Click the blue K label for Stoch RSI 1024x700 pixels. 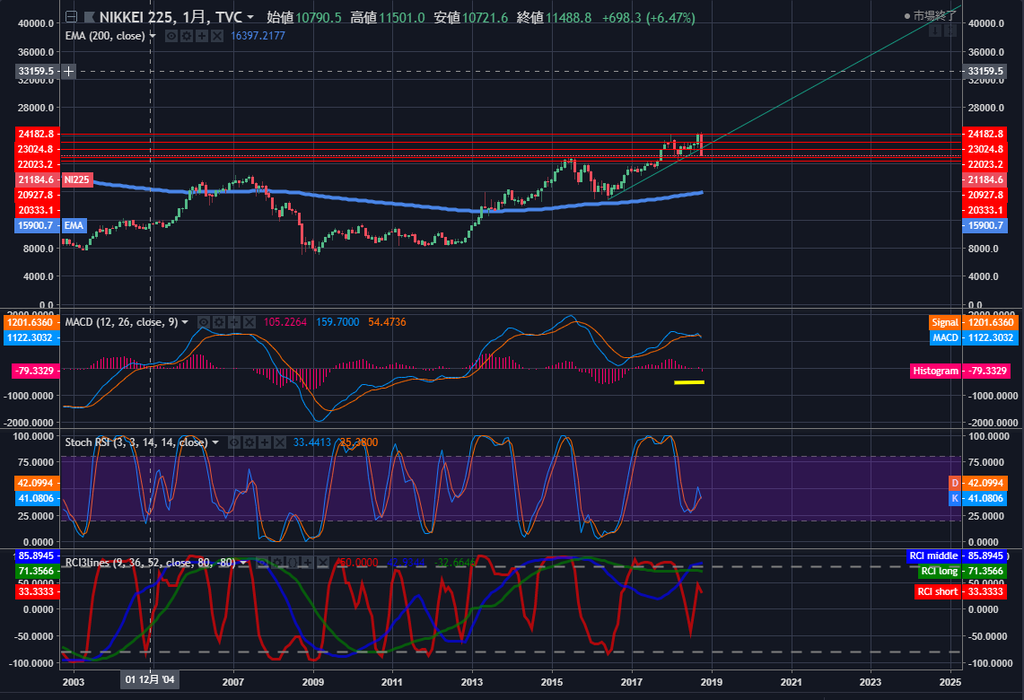click(x=955, y=498)
